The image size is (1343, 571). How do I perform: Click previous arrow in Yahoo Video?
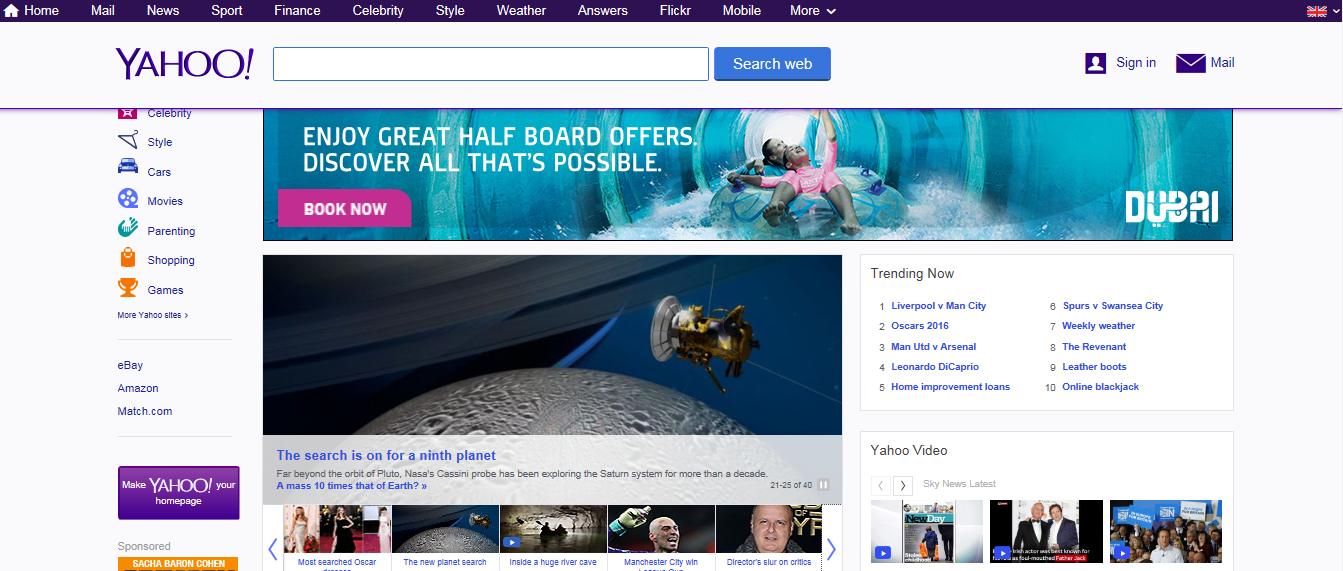tap(880, 485)
